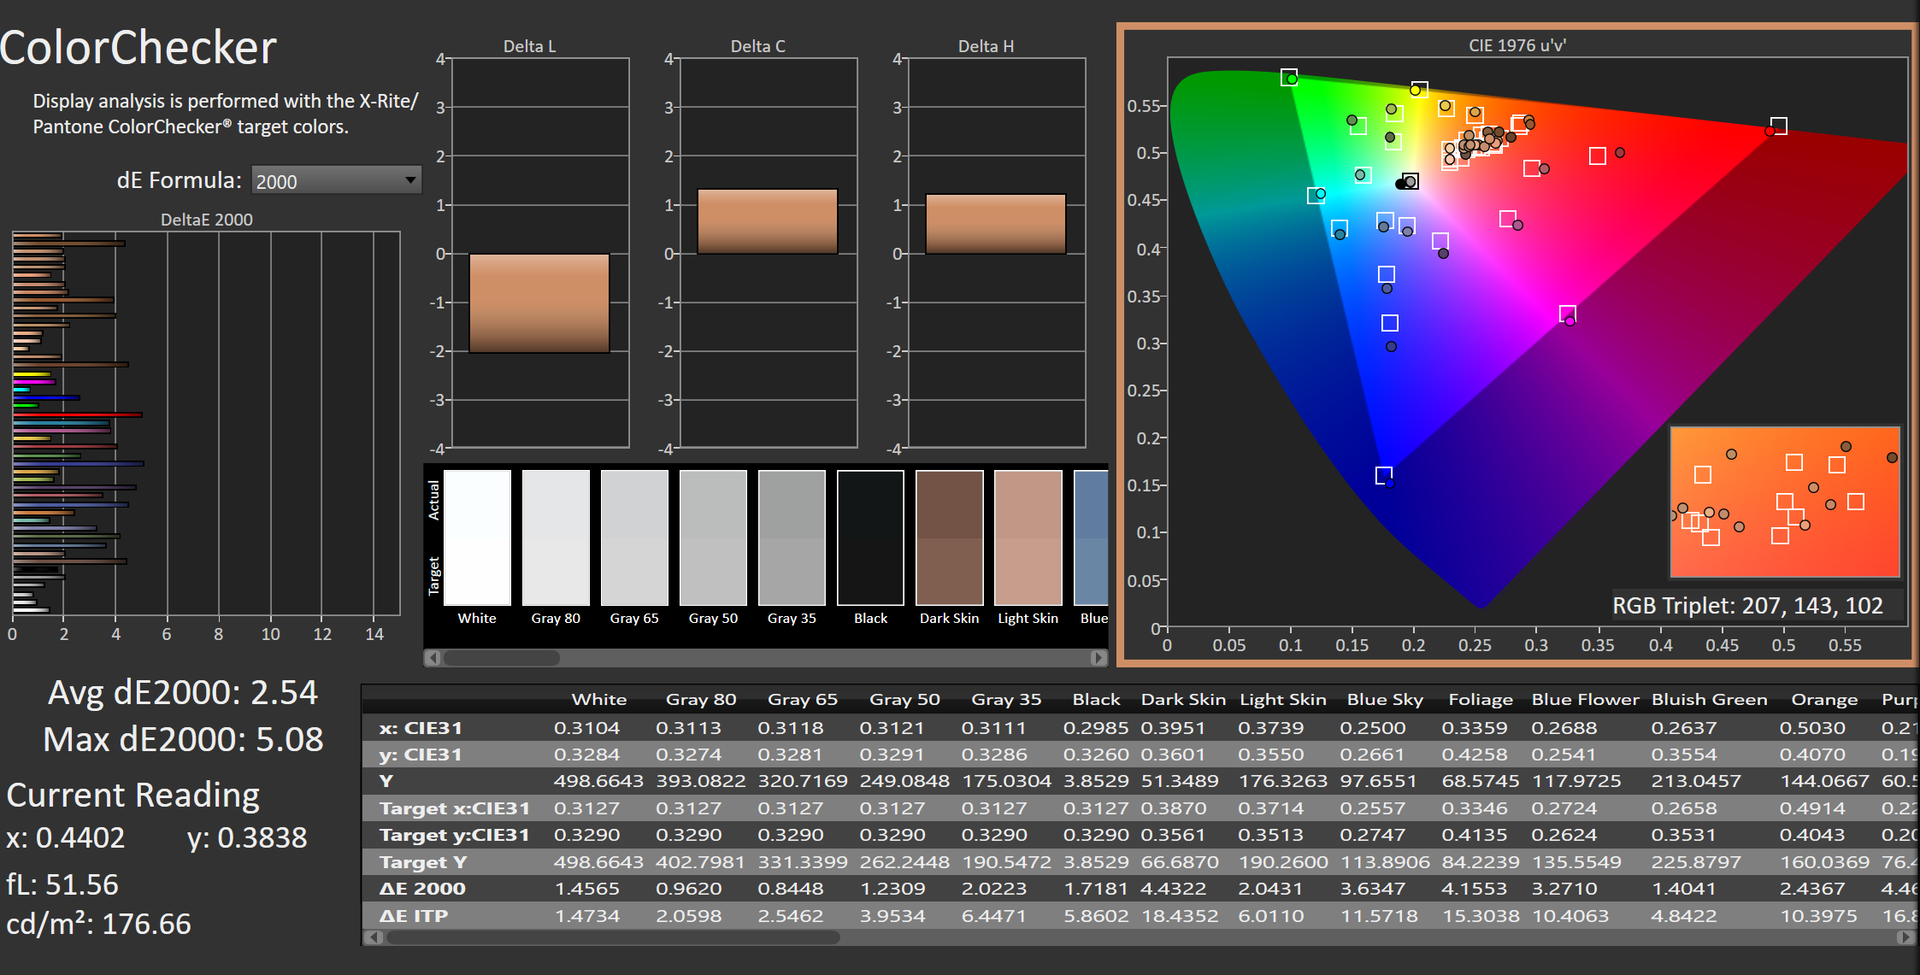Open the dE Formula dropdown
1920x975 pixels.
(336, 181)
